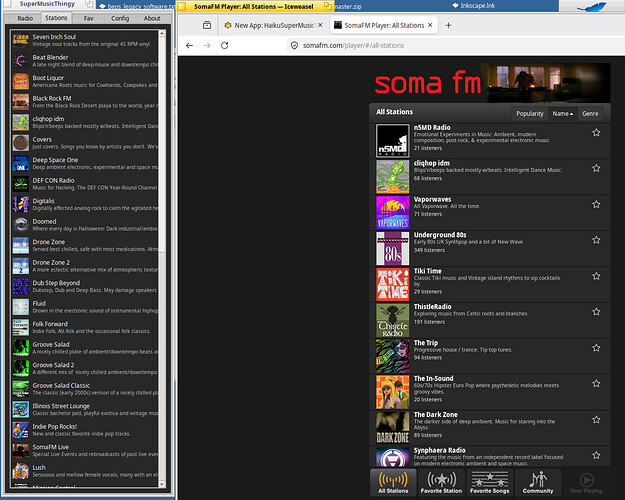Image resolution: width=625 pixels, height=500 pixels.
Task: Focus the Inkscape.lnk window title tab
Action: [x=474, y=6]
